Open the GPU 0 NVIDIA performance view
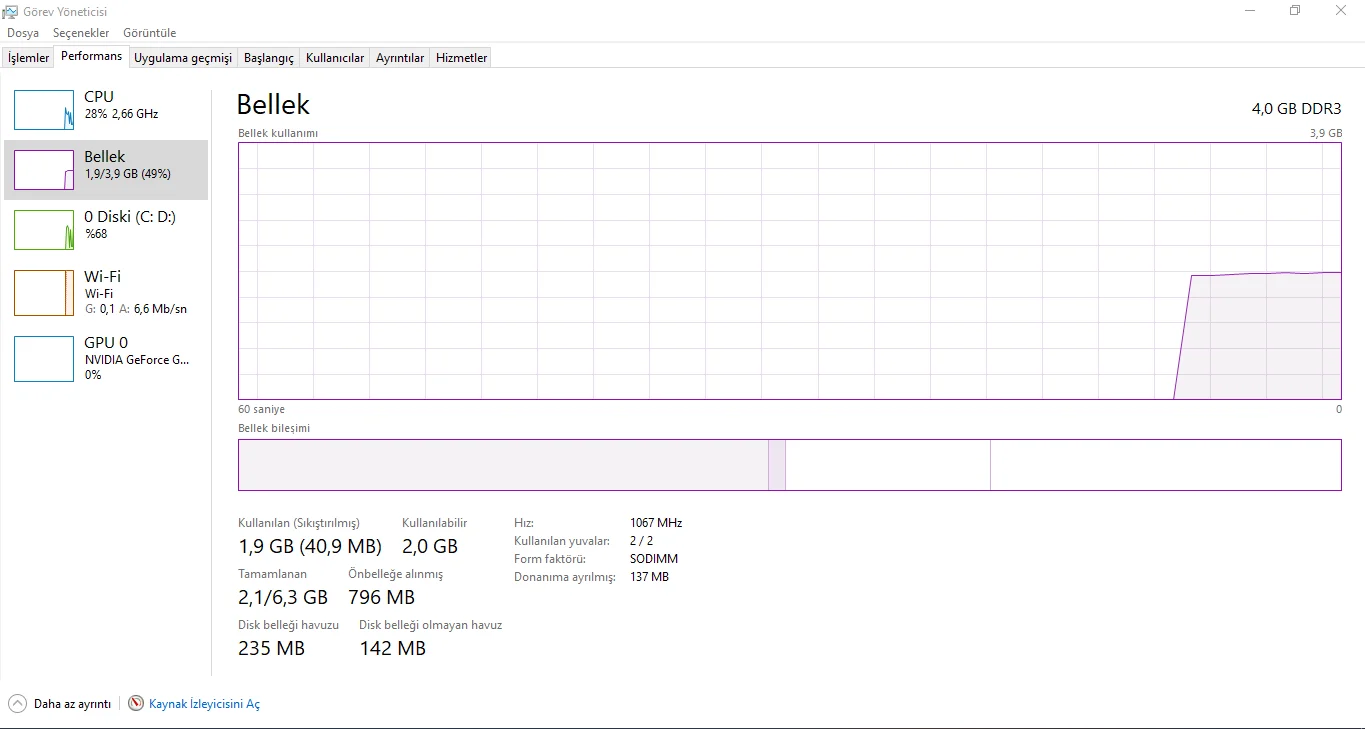 [x=44, y=359]
